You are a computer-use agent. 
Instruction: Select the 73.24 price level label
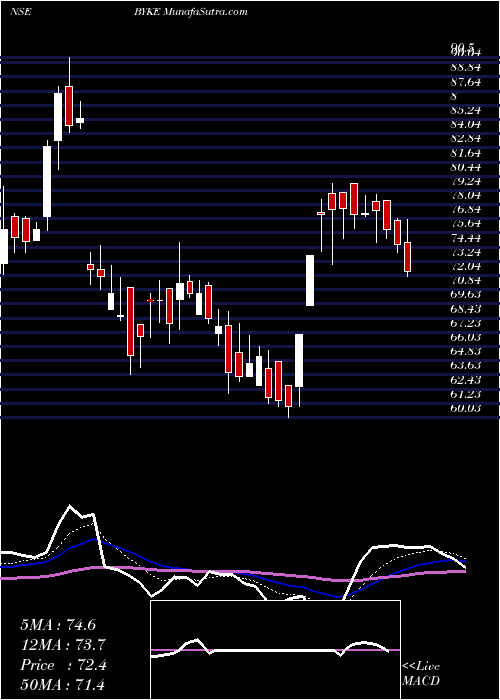click(466, 252)
